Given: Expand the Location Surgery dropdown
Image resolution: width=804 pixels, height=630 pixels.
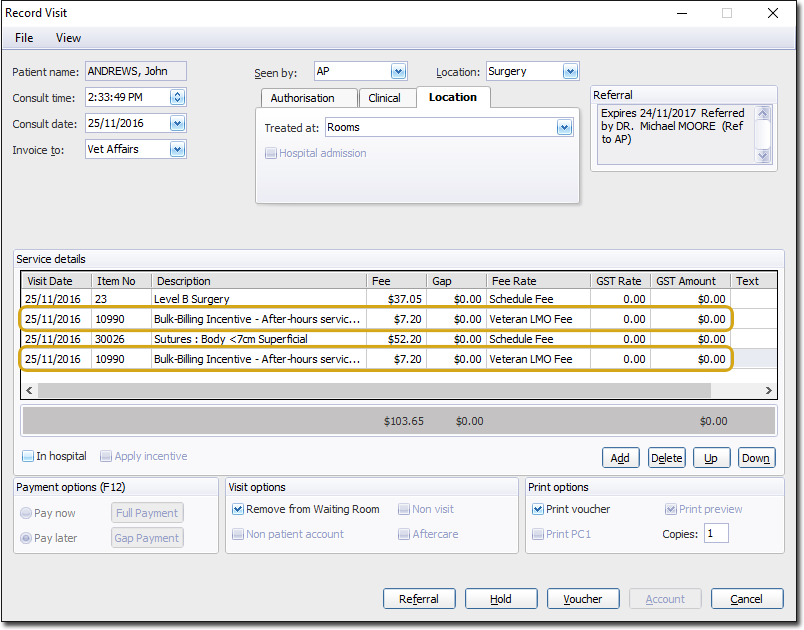Looking at the screenshot, I should coord(569,72).
